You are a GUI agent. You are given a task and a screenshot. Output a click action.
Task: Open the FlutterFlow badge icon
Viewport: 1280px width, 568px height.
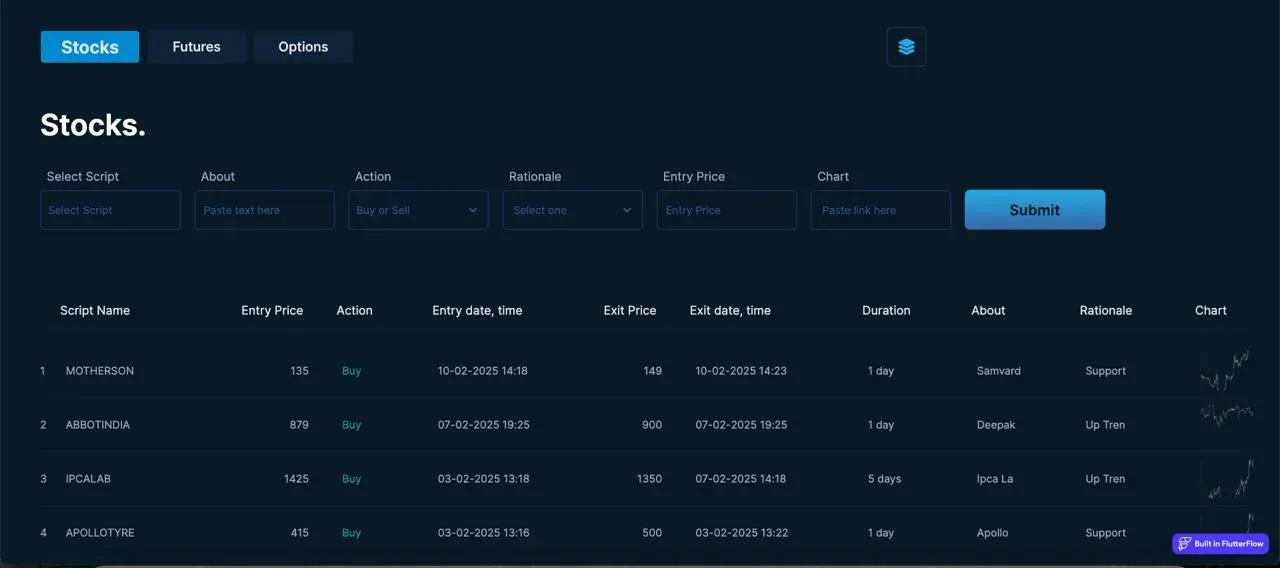(x=1184, y=544)
